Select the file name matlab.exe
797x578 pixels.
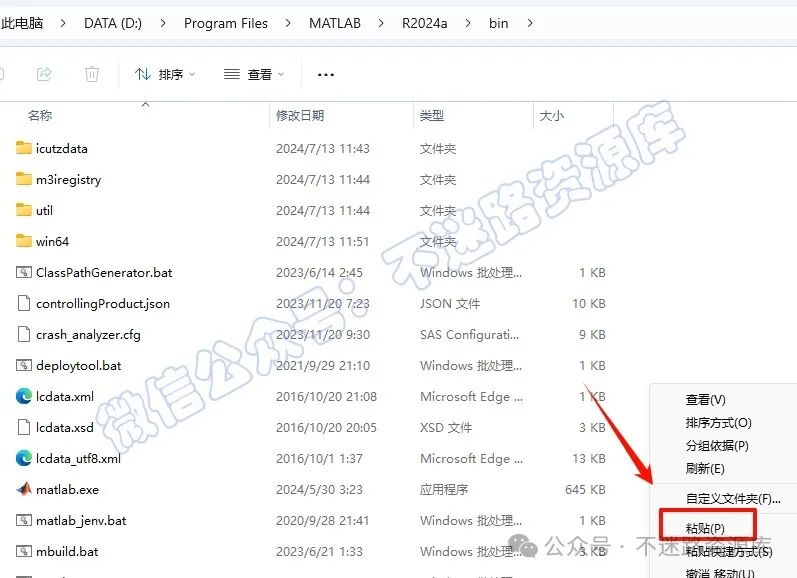[x=67, y=490]
